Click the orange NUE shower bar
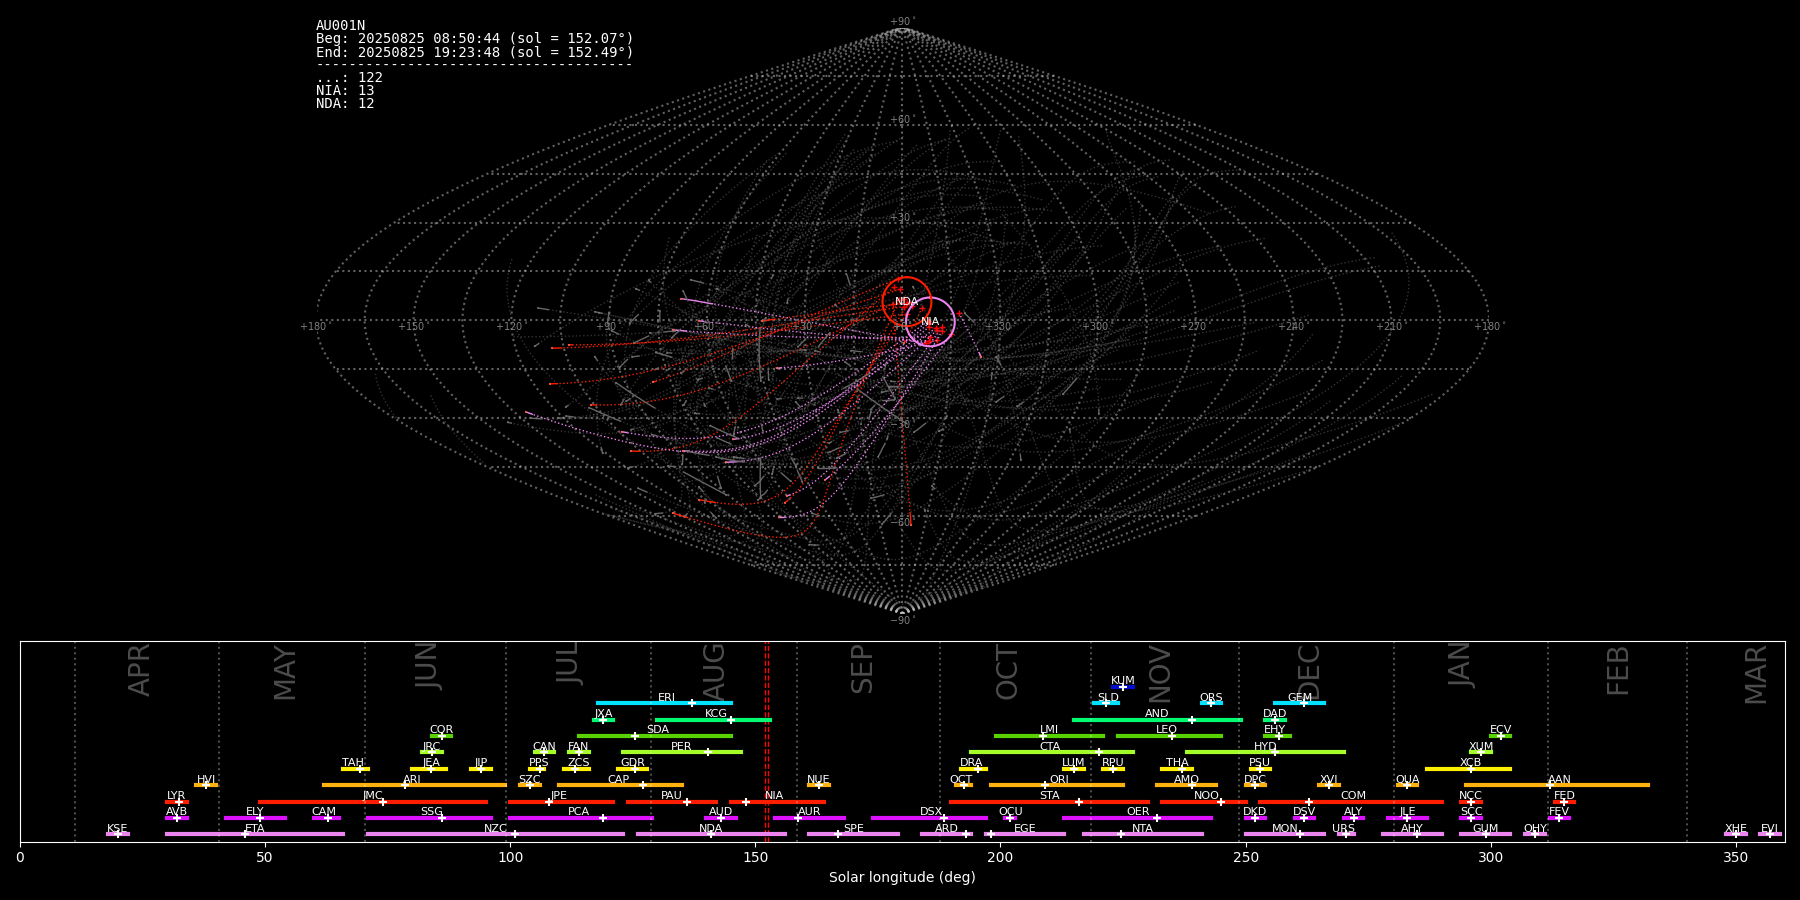1800x900 pixels. coord(819,785)
